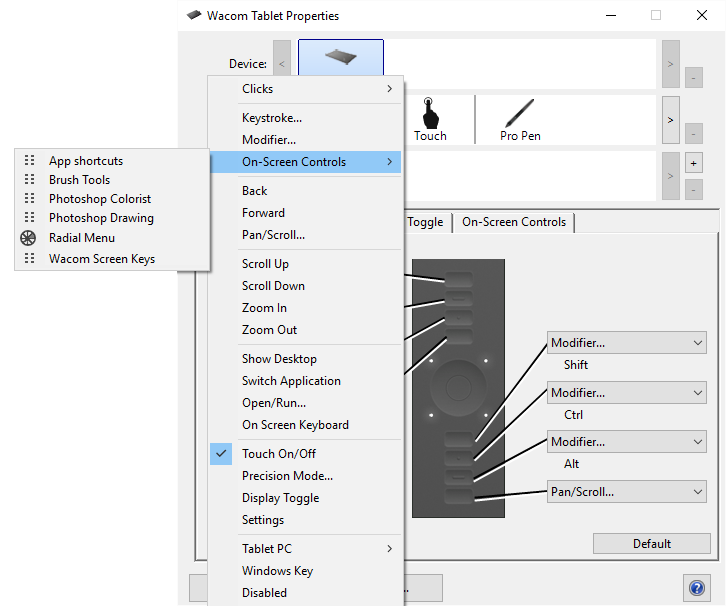This screenshot has width=726, height=606.
Task: Choose Open/Run... from the menu
Action: point(306,403)
